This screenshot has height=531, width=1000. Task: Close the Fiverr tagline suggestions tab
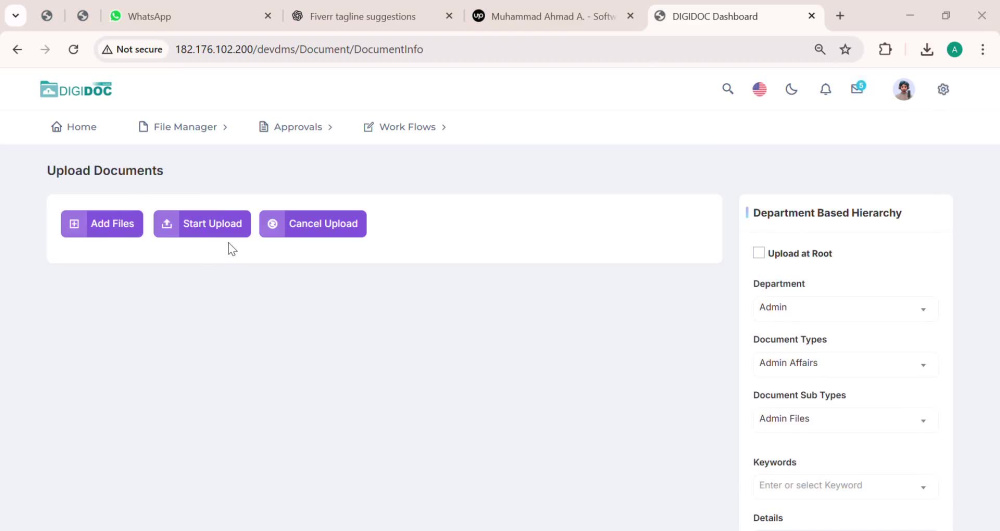coord(449,16)
